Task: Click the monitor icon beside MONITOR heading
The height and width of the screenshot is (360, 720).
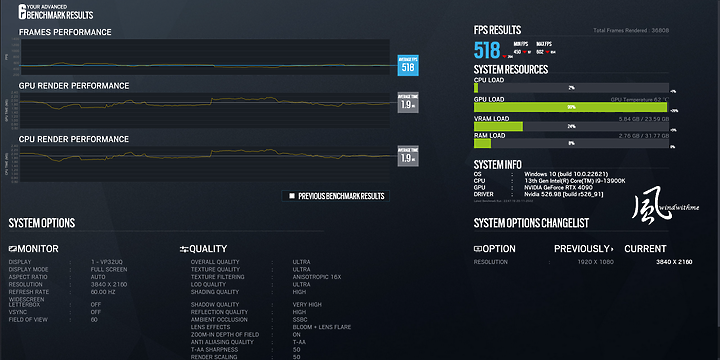Action: [13, 249]
